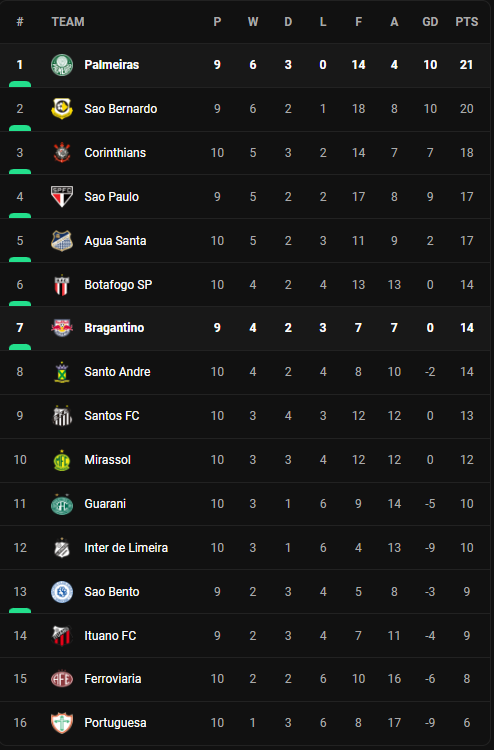Viewport: 494px width, 750px height.
Task: Open the Mirassol yellow-green badge
Action: pos(62,460)
